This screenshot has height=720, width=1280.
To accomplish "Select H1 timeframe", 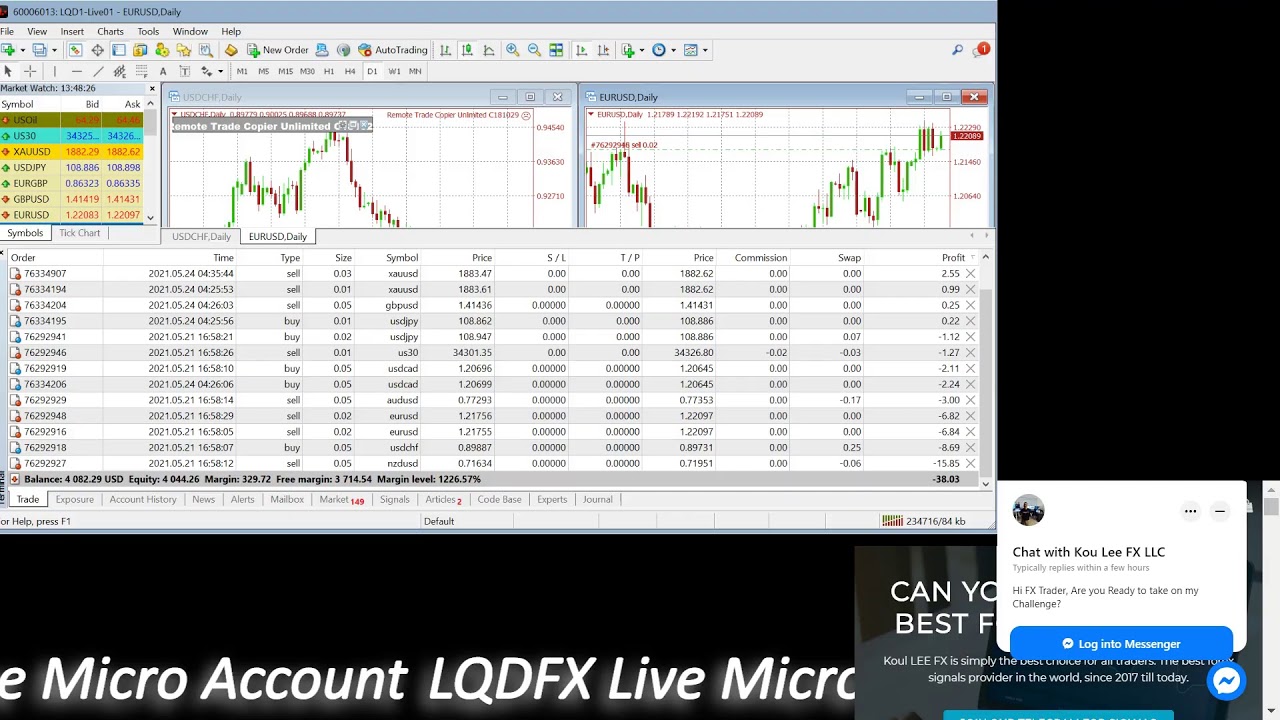I will pyautogui.click(x=329, y=71).
